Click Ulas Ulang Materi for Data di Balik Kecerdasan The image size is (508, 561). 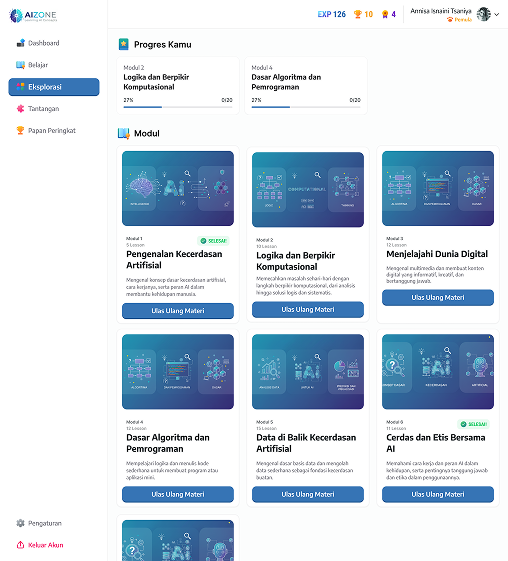[308, 494]
